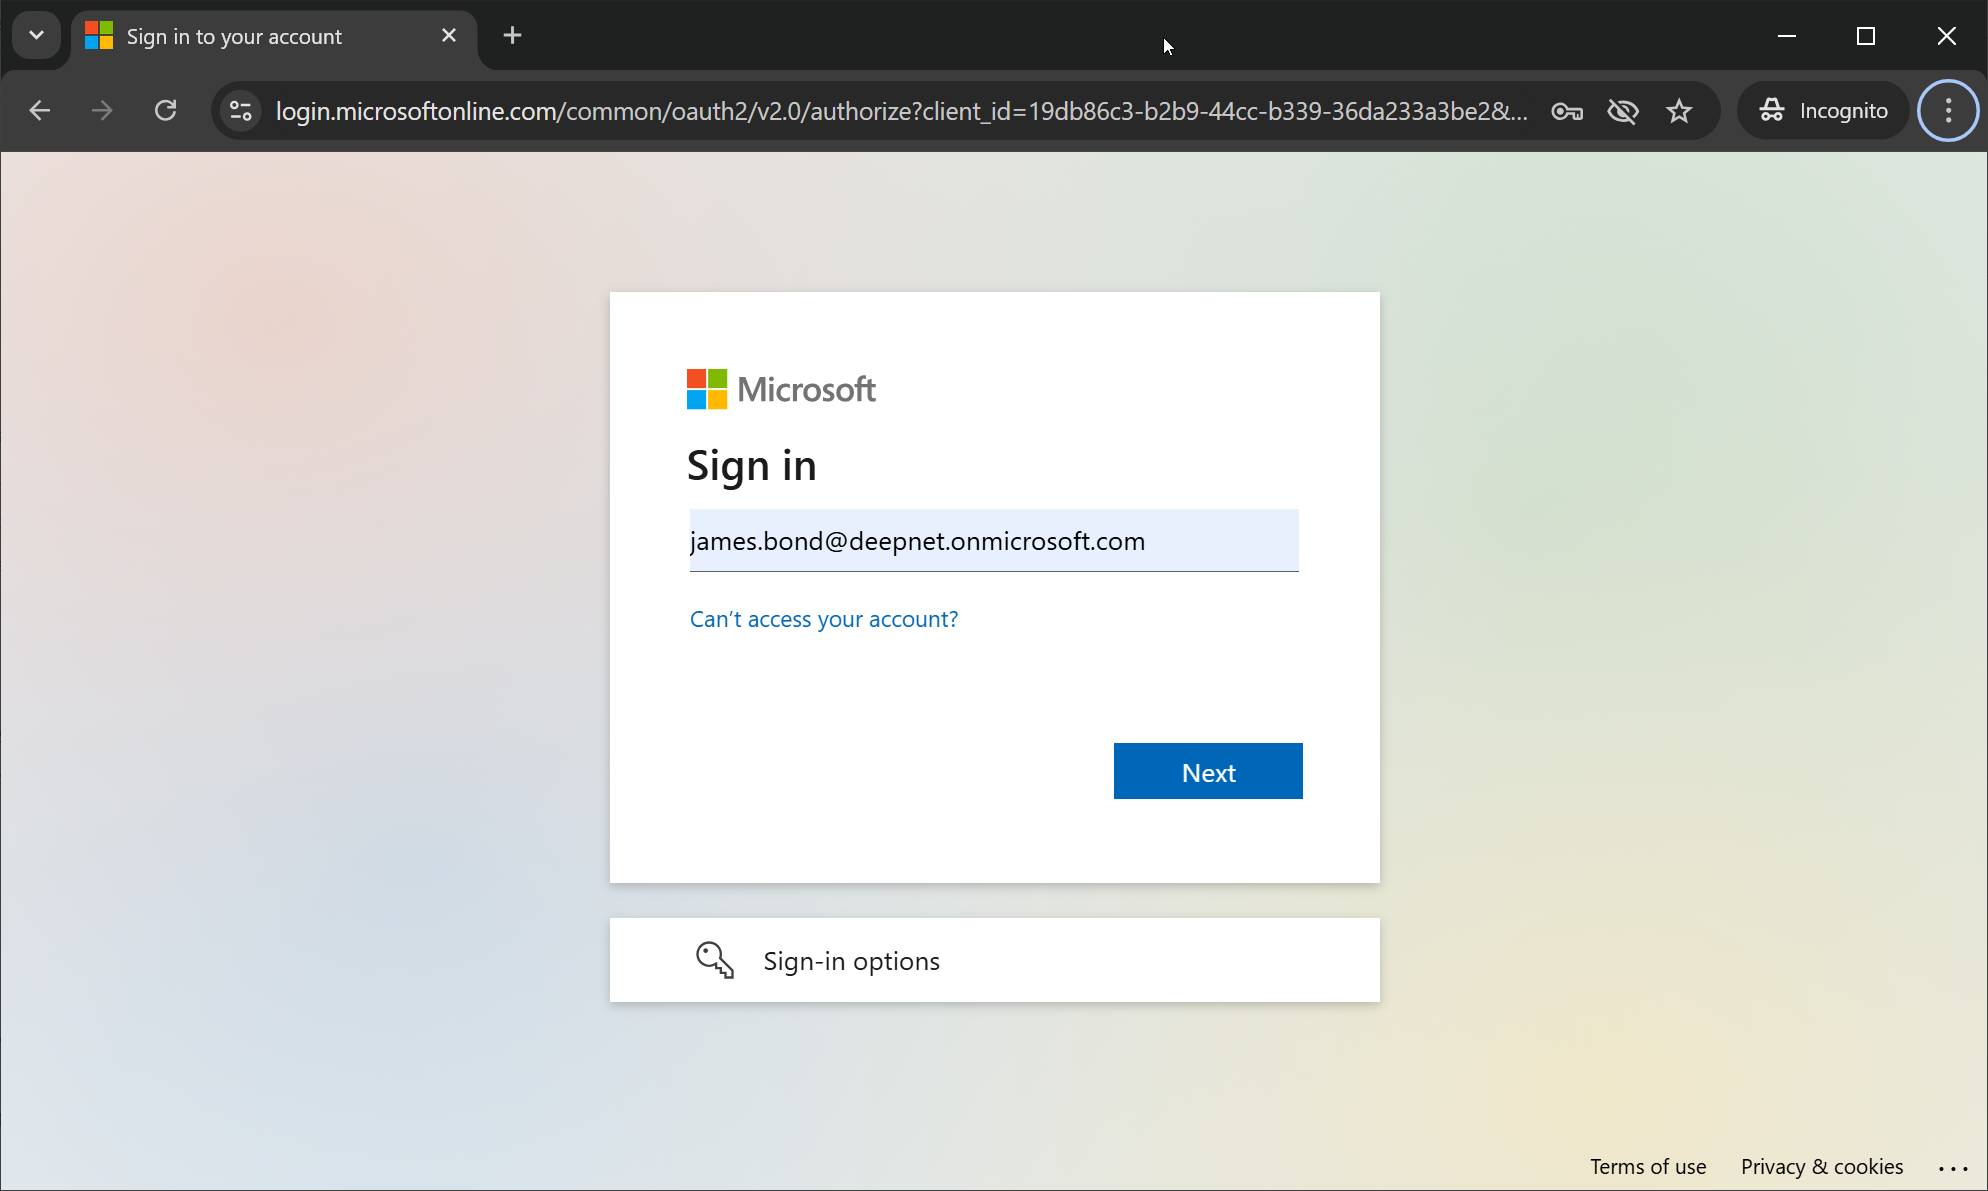The image size is (1988, 1191).
Task: Open Can't access your account link
Action: click(x=824, y=619)
